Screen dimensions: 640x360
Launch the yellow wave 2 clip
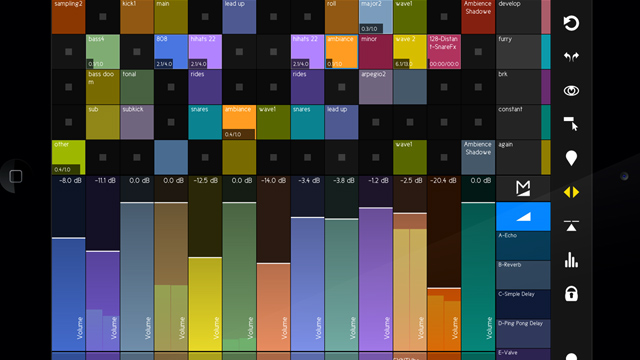pos(410,52)
